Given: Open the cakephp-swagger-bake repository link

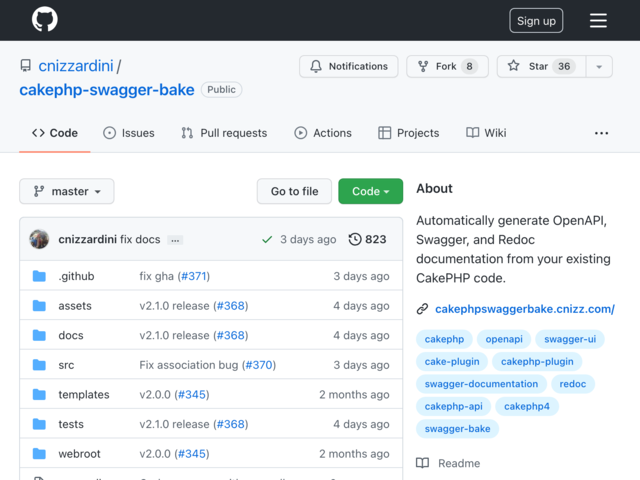Looking at the screenshot, I should pyautogui.click(x=107, y=89).
